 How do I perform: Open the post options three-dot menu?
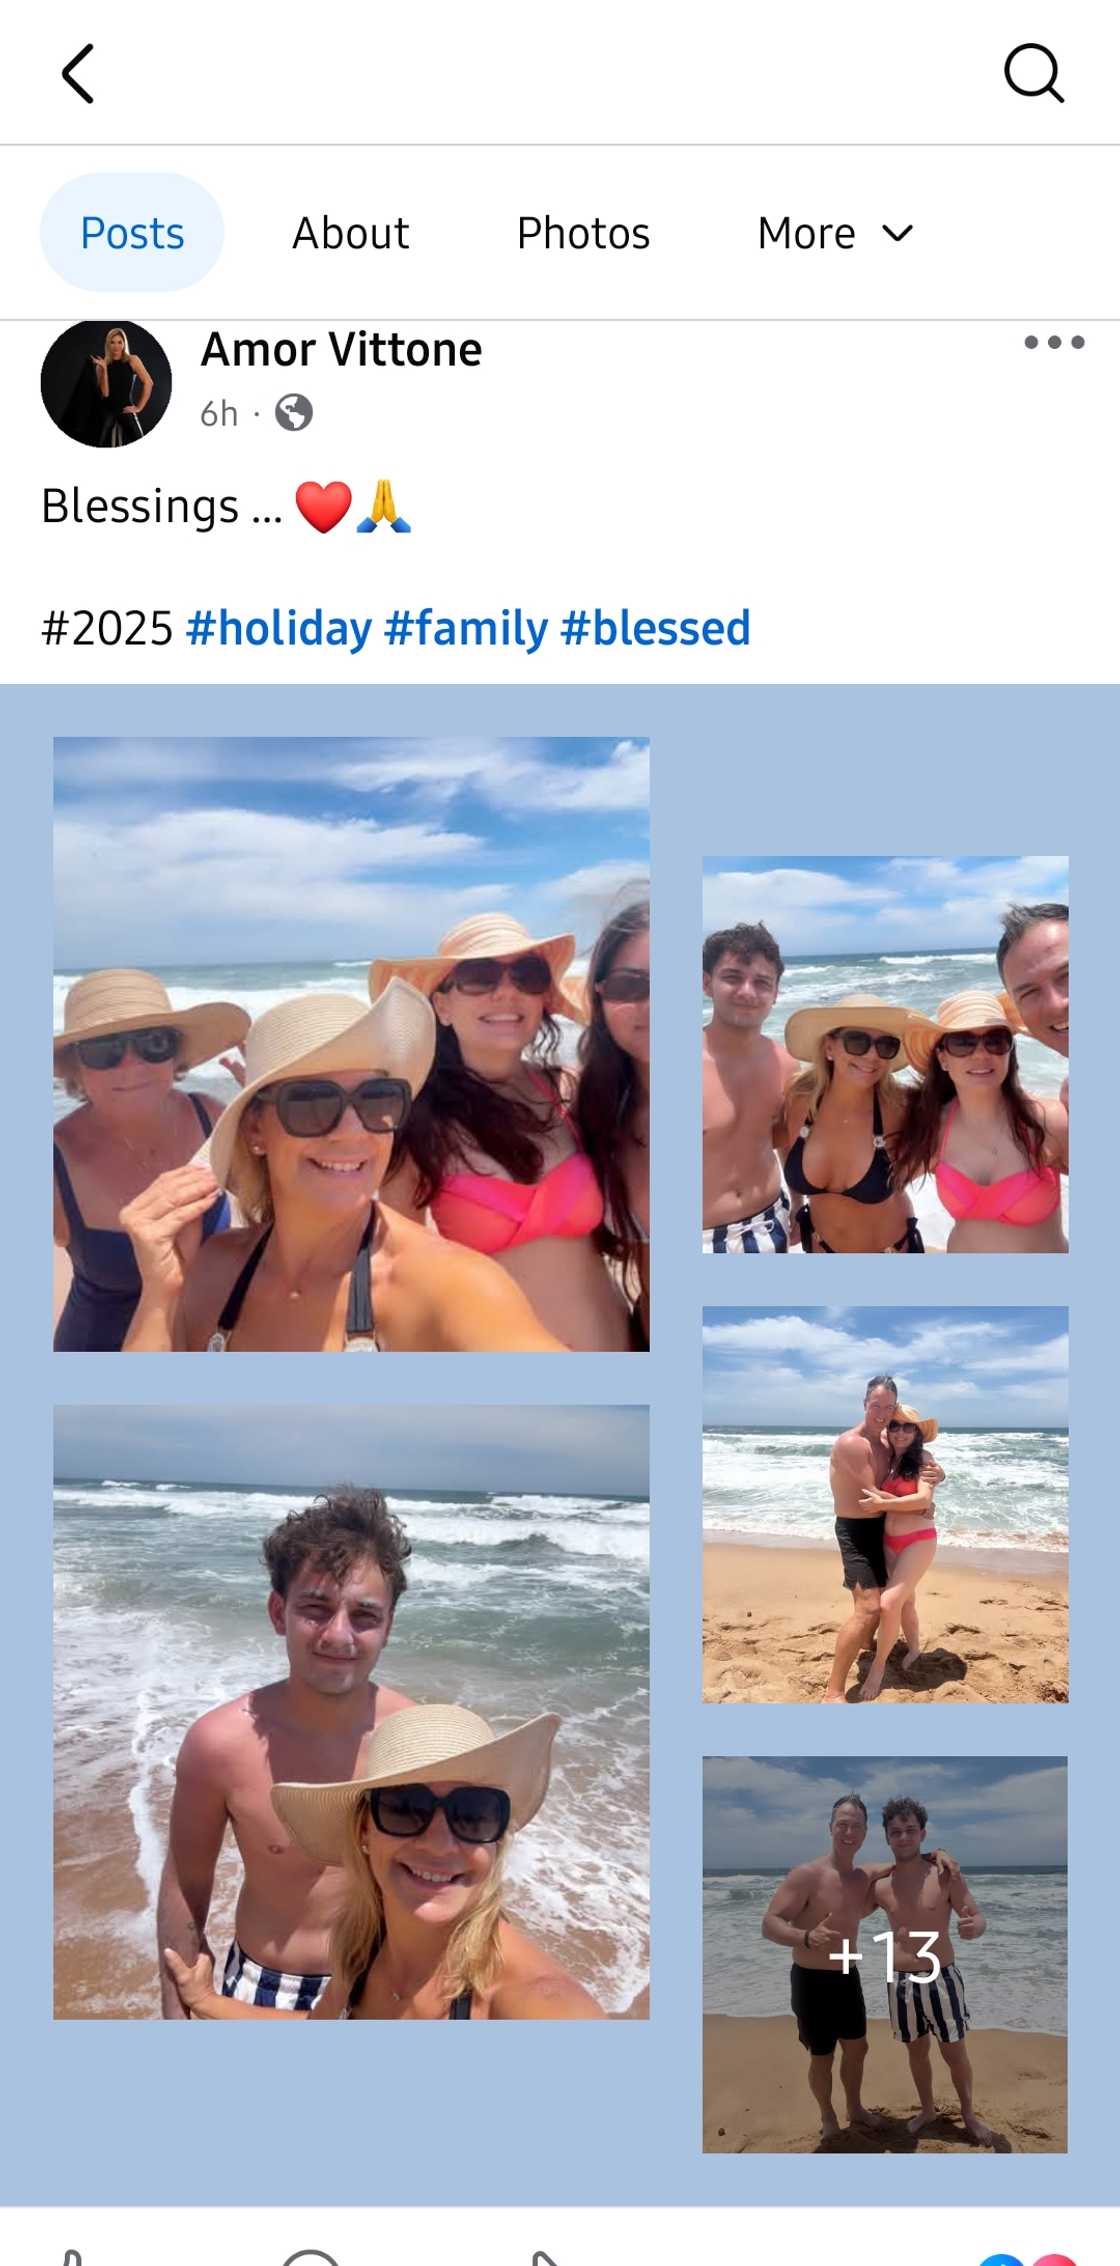(x=1054, y=342)
